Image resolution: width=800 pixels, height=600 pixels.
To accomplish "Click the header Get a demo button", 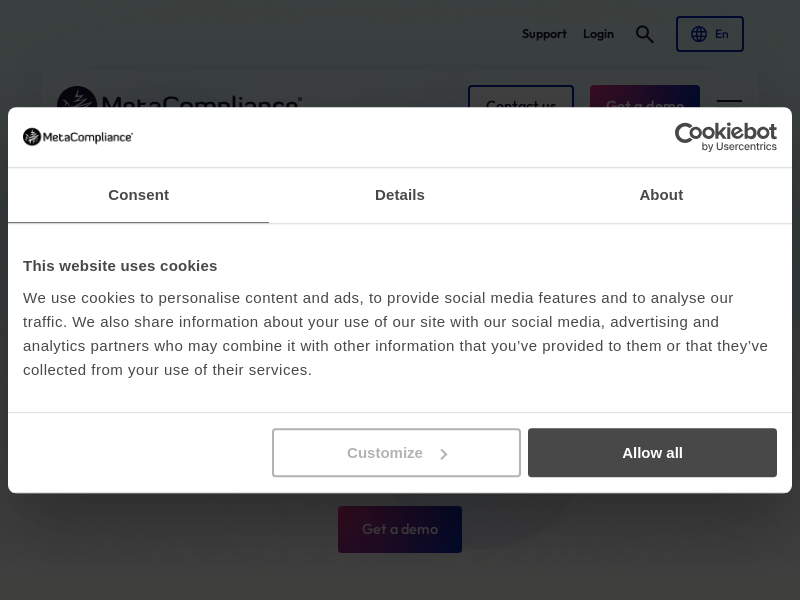I will point(645,97).
